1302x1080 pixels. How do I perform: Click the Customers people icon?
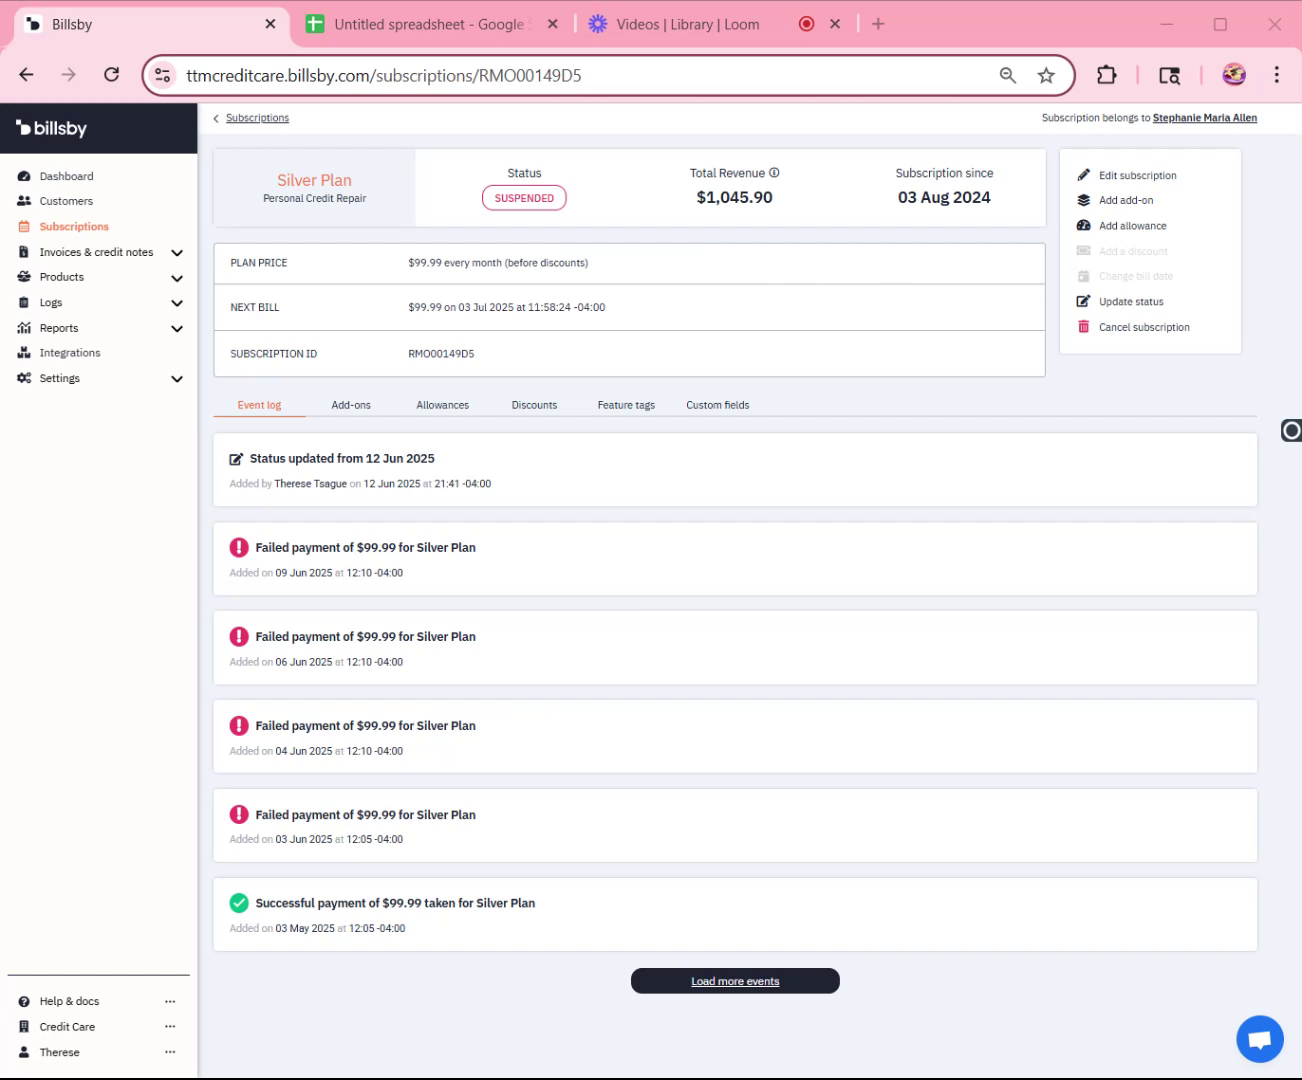point(24,201)
